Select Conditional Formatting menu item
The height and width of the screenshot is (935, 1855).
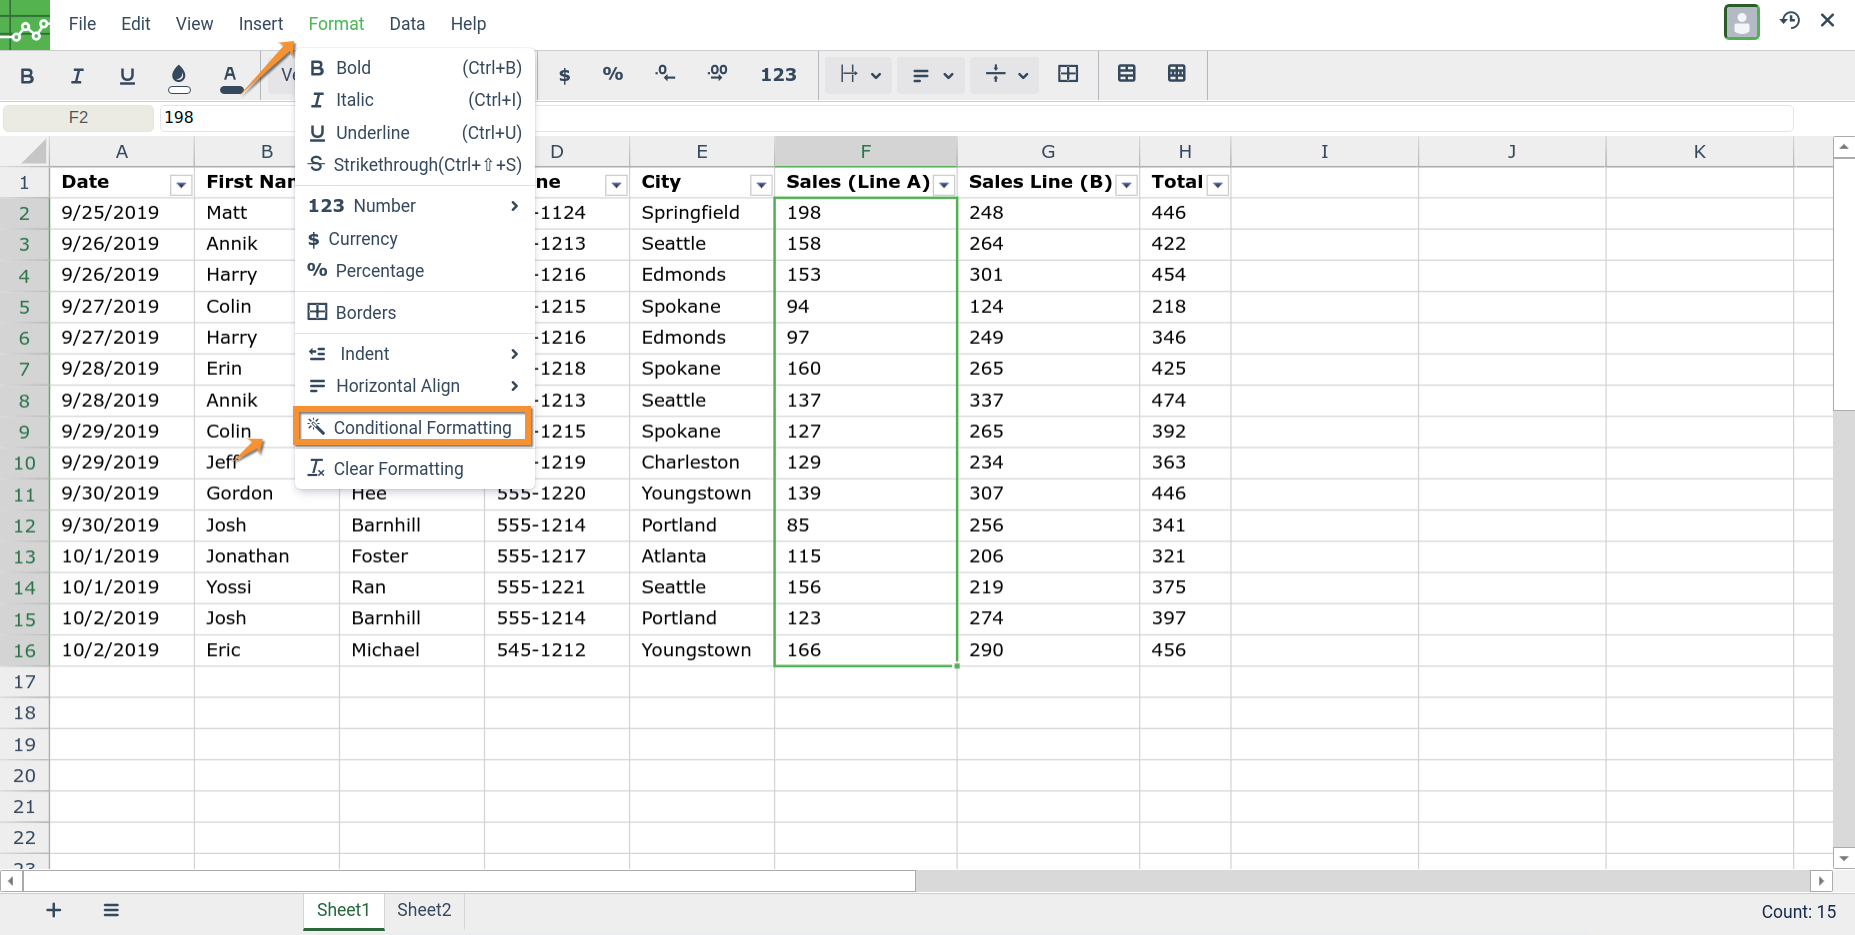pyautogui.click(x=413, y=428)
